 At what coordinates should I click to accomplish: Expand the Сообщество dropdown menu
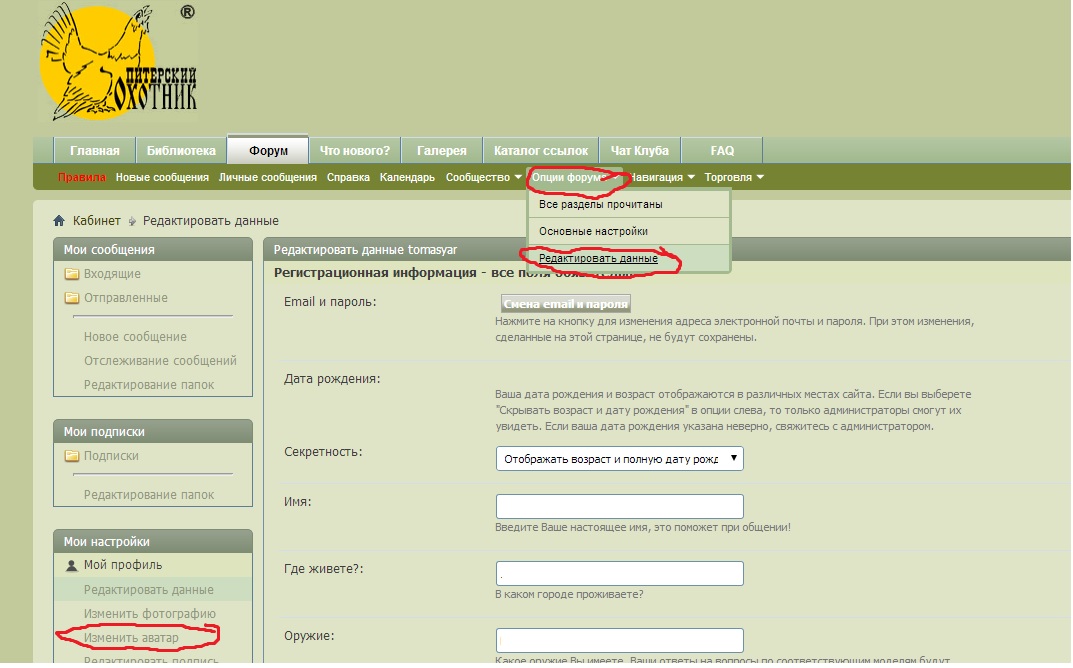483,178
